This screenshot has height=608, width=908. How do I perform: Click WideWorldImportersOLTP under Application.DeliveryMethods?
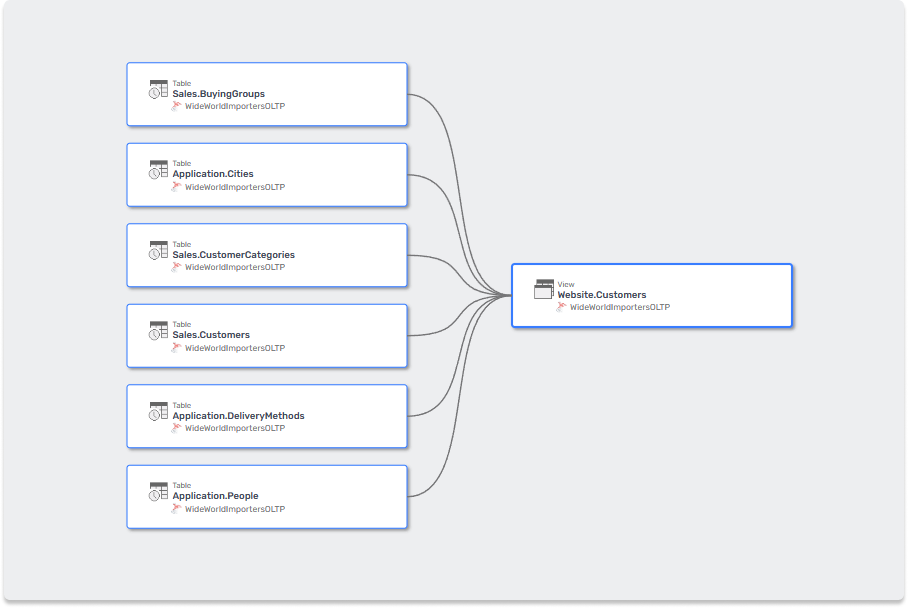click(x=235, y=428)
